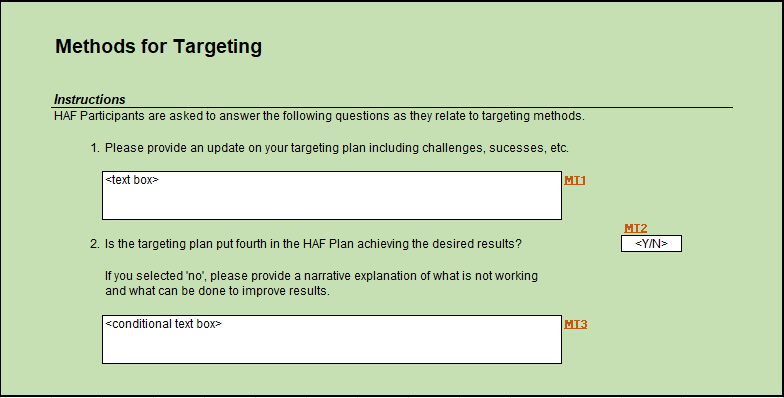Image resolution: width=784 pixels, height=398 pixels.
Task: Click the number '1.' list marker
Action: [95, 148]
